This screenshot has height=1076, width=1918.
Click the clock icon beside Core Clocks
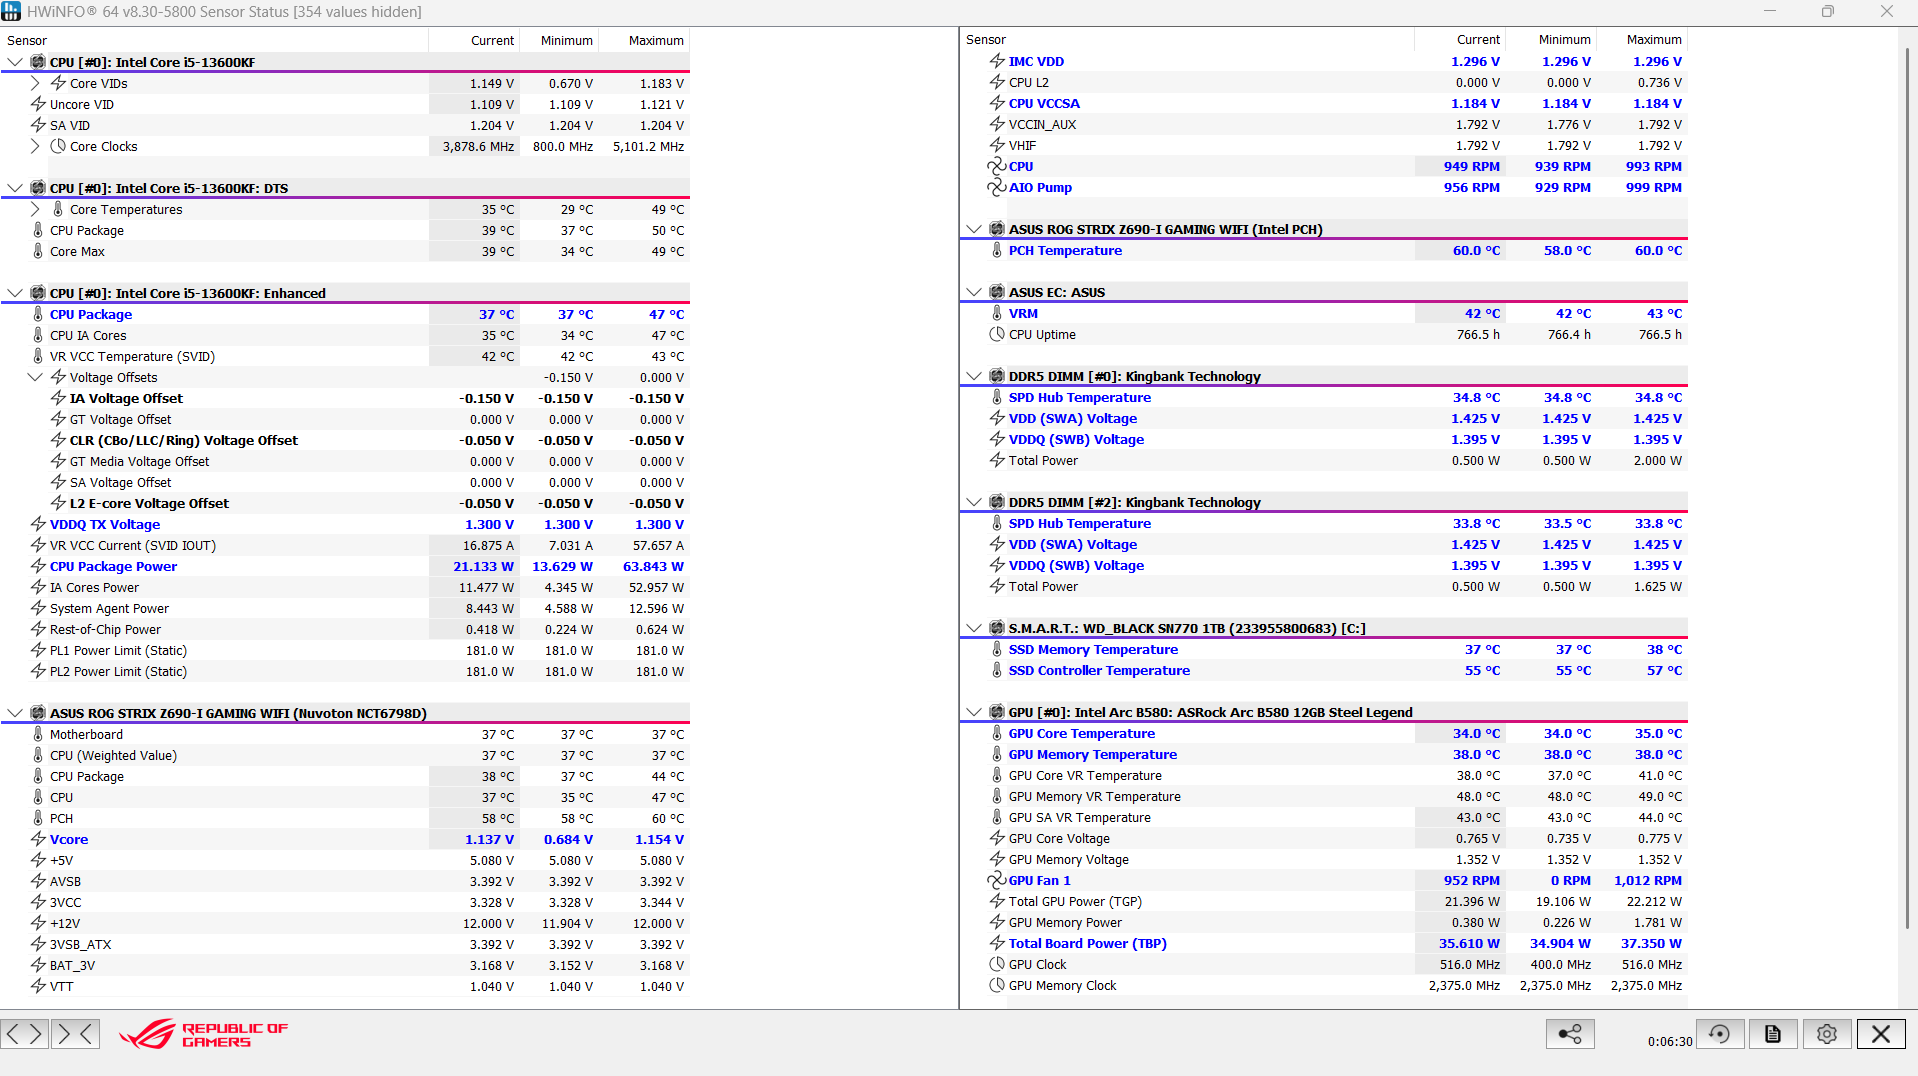[58, 146]
